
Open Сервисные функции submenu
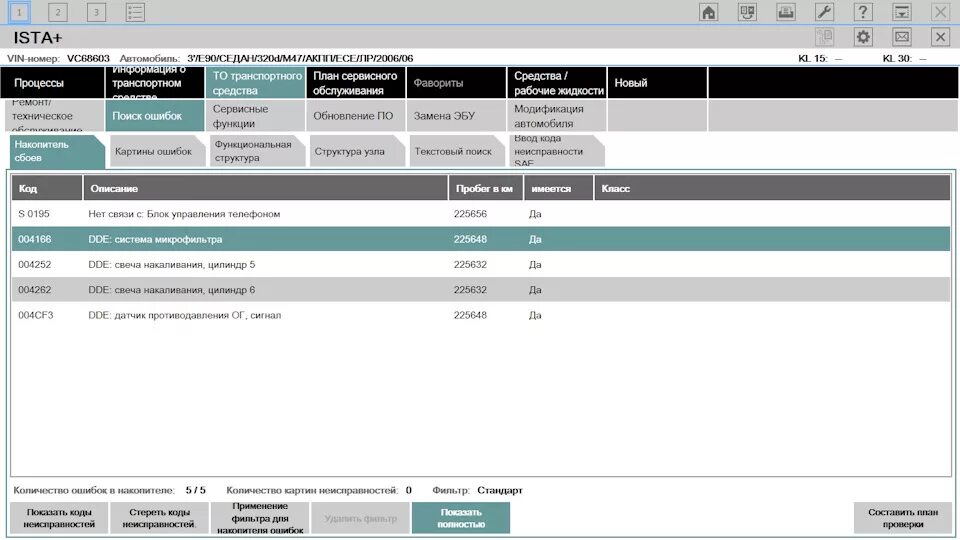coord(255,116)
